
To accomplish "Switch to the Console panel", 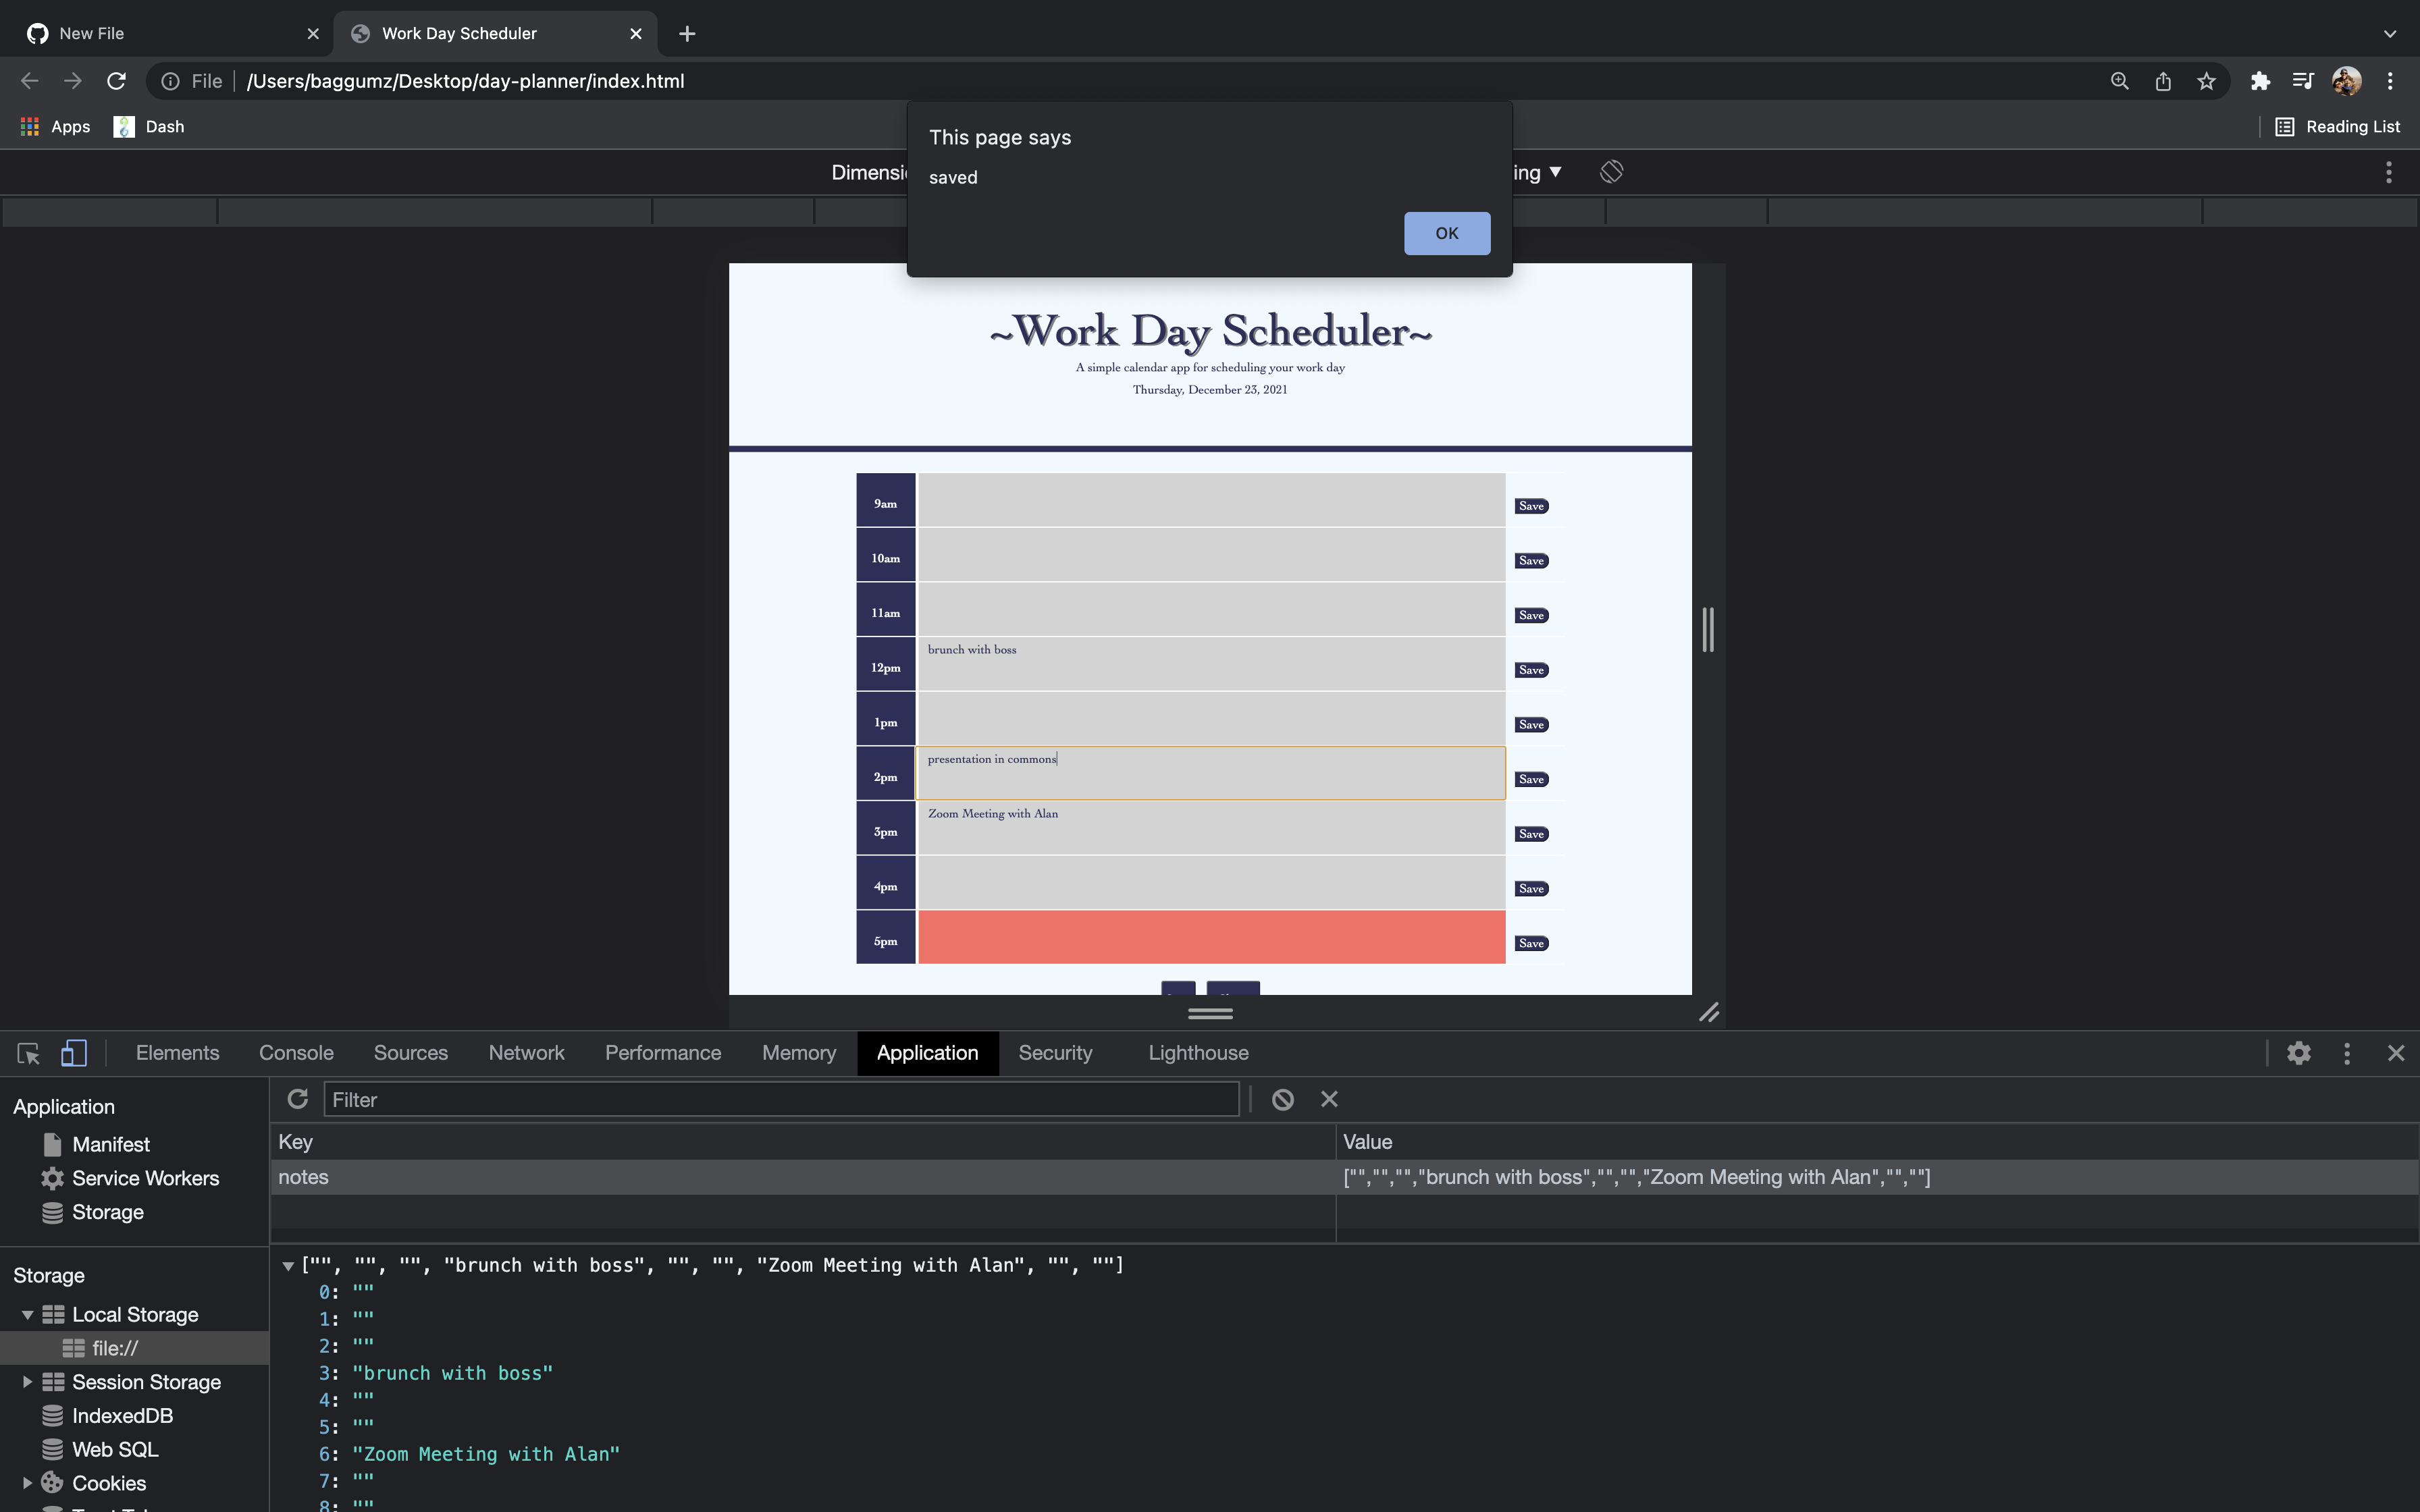I will pos(295,1052).
